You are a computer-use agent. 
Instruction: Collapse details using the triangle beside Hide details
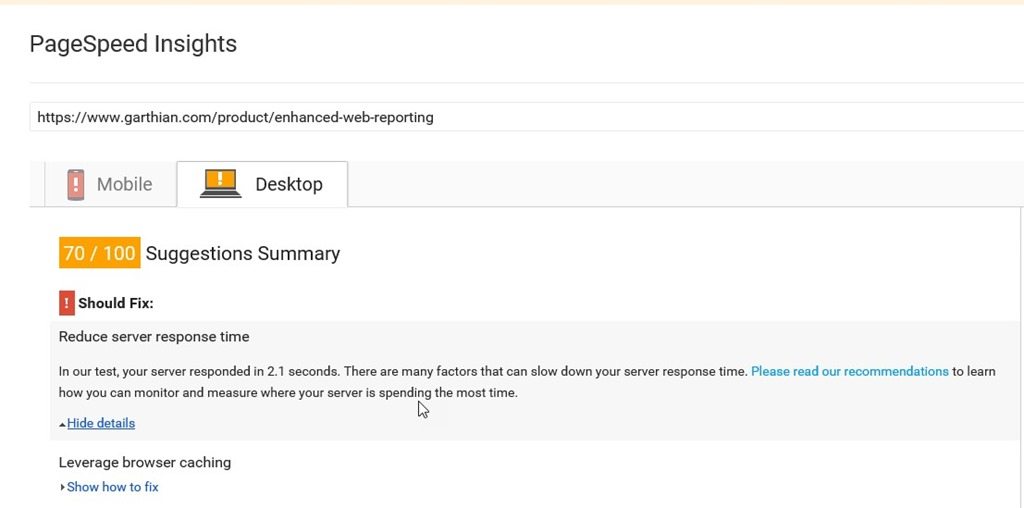[62, 424]
